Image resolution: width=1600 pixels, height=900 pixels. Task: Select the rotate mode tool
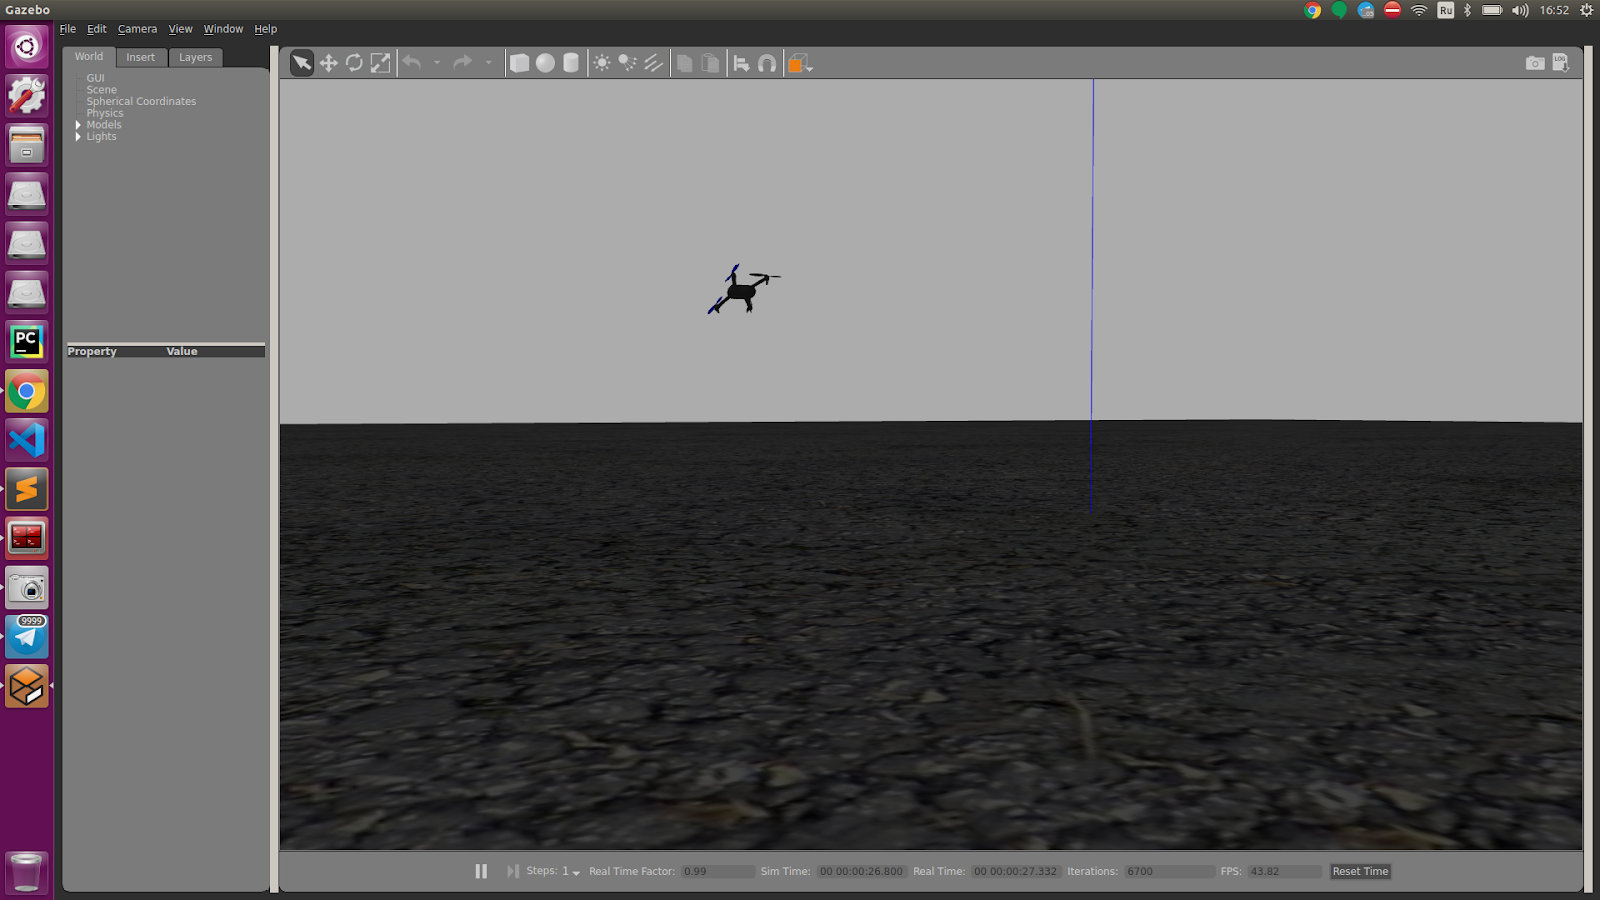(354, 63)
